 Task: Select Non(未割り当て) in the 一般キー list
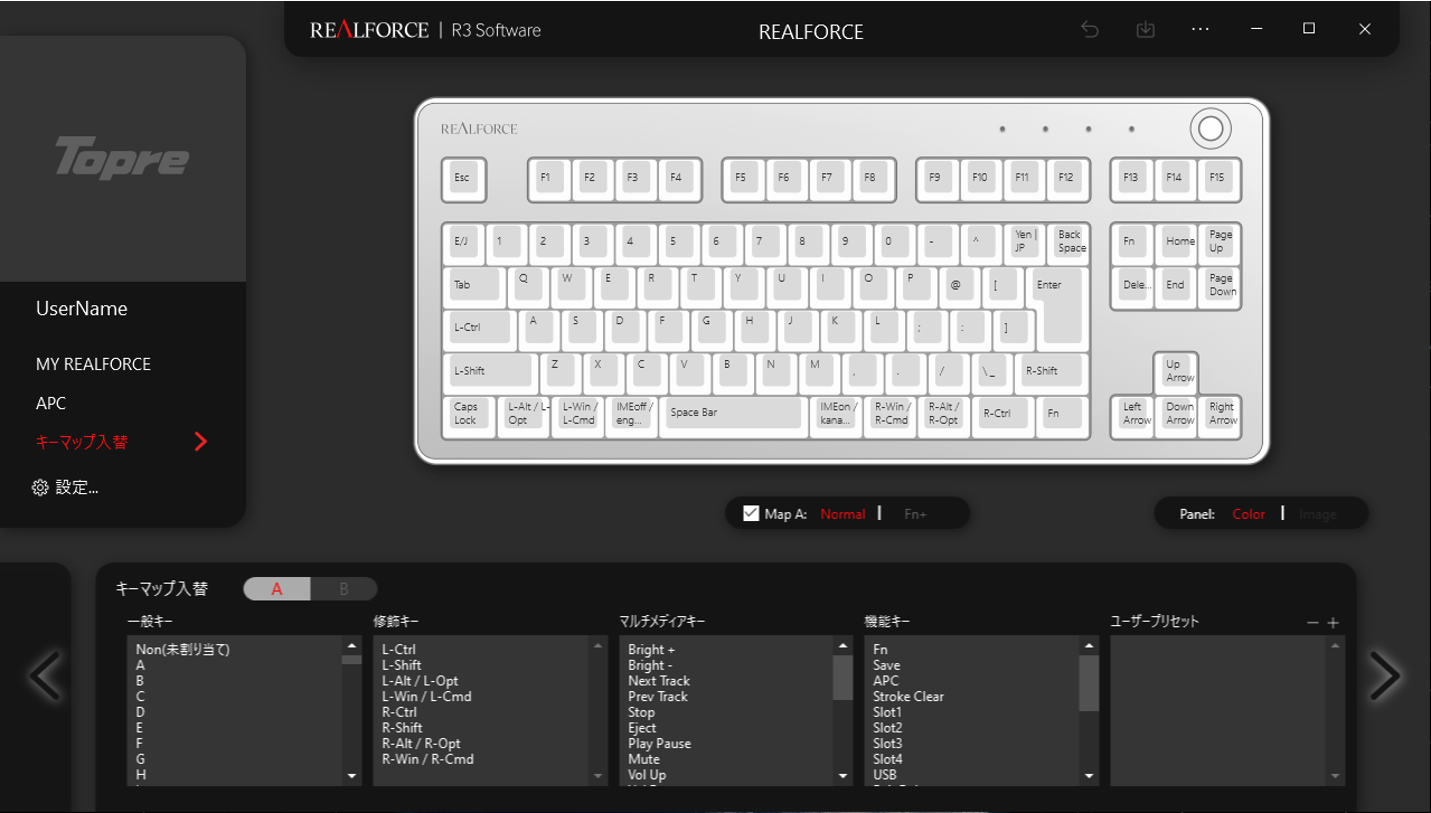coord(184,650)
